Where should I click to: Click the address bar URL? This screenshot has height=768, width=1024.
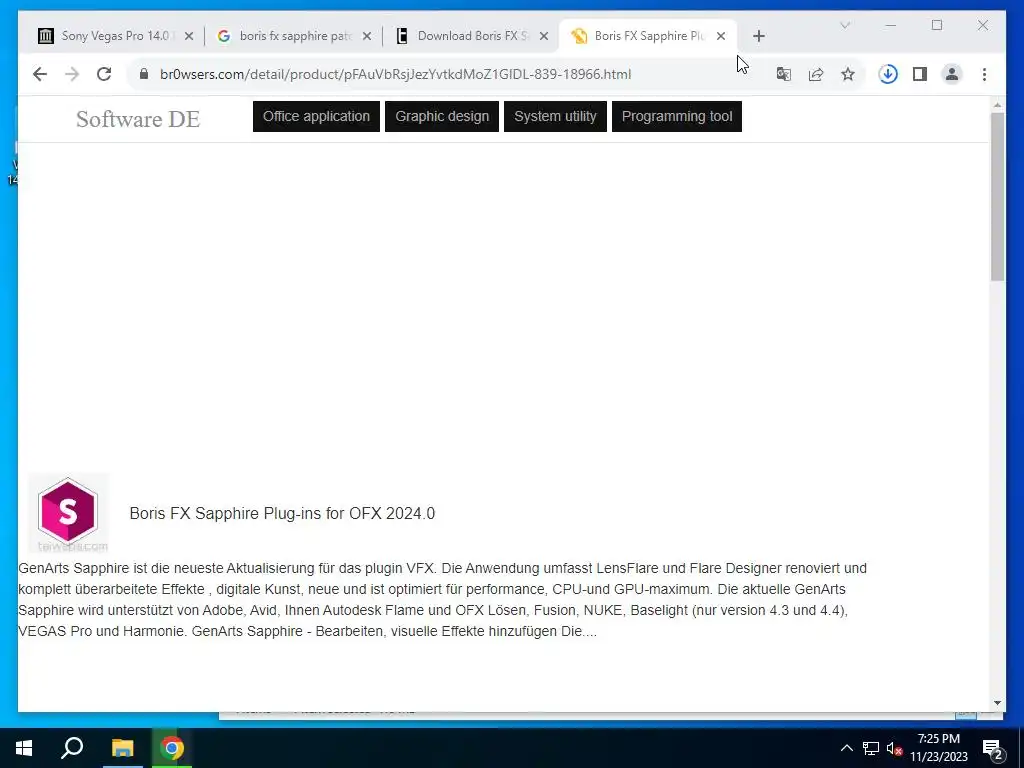pyautogui.click(x=395, y=74)
